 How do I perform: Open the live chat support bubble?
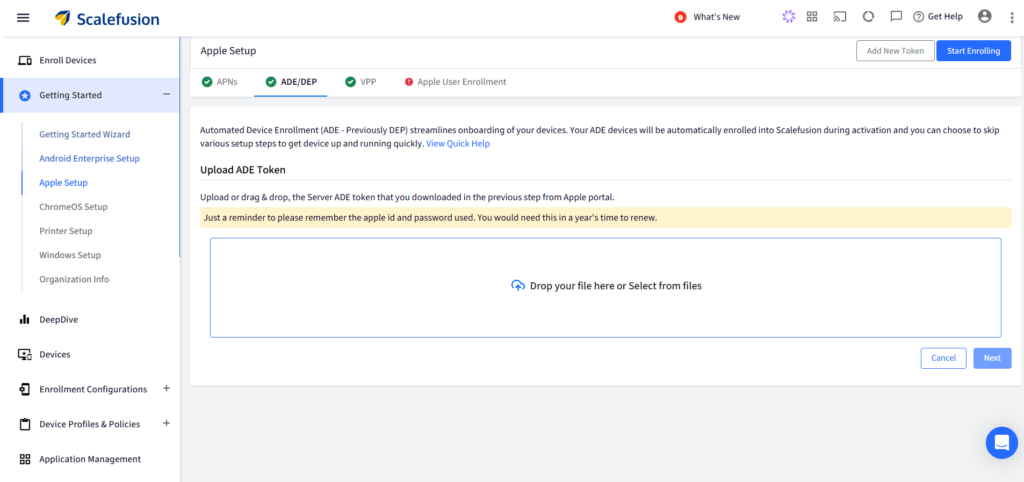(1002, 443)
